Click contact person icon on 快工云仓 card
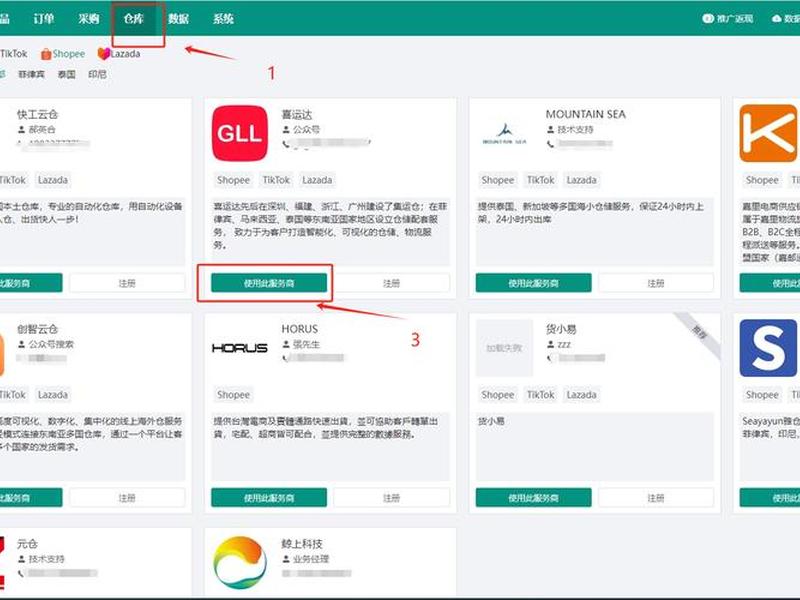Viewport: 800px width, 600px height. pyautogui.click(x=21, y=130)
